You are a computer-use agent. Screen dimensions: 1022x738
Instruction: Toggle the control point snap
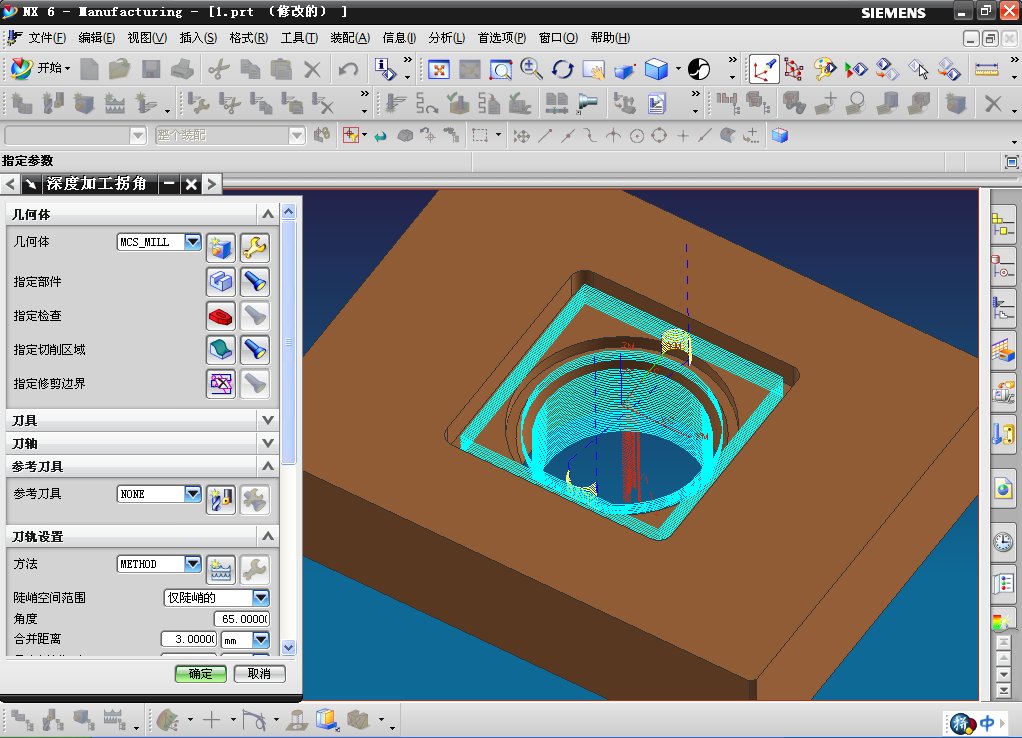pyautogui.click(x=590, y=136)
